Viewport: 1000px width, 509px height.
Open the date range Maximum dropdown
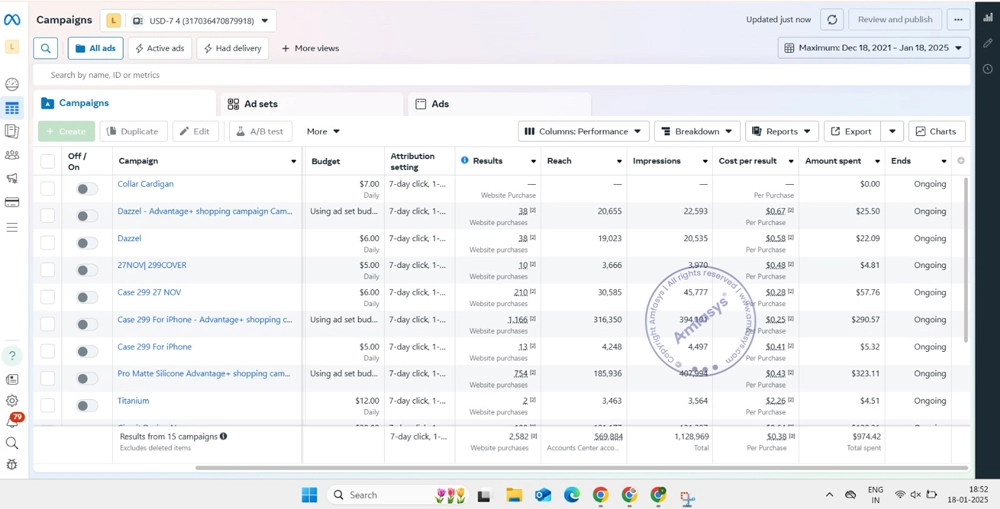(873, 48)
